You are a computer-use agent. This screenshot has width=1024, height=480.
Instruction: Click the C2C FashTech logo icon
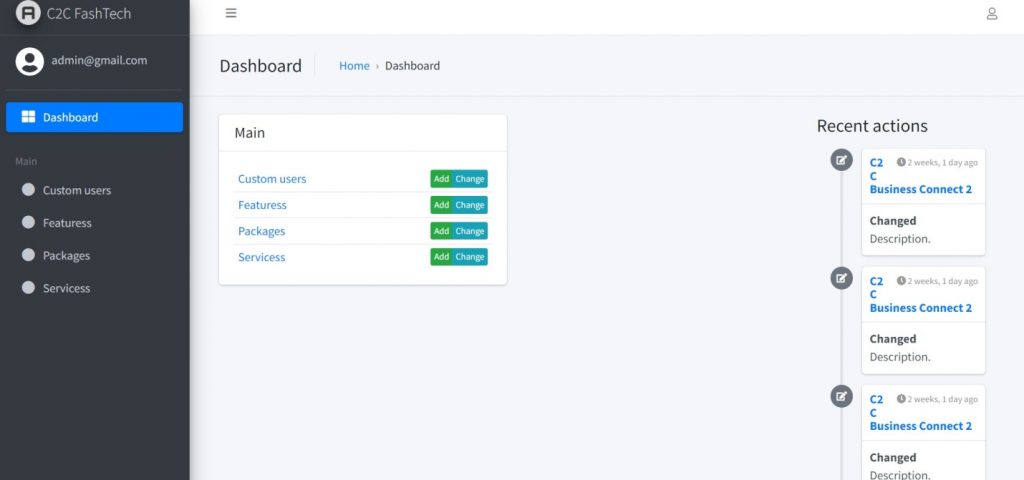coord(28,13)
